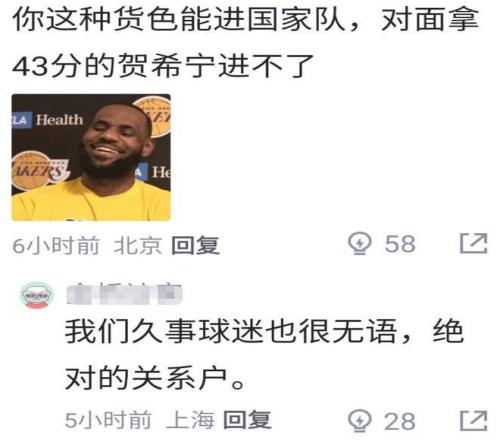Open the Lakers press conference image

[91, 157]
